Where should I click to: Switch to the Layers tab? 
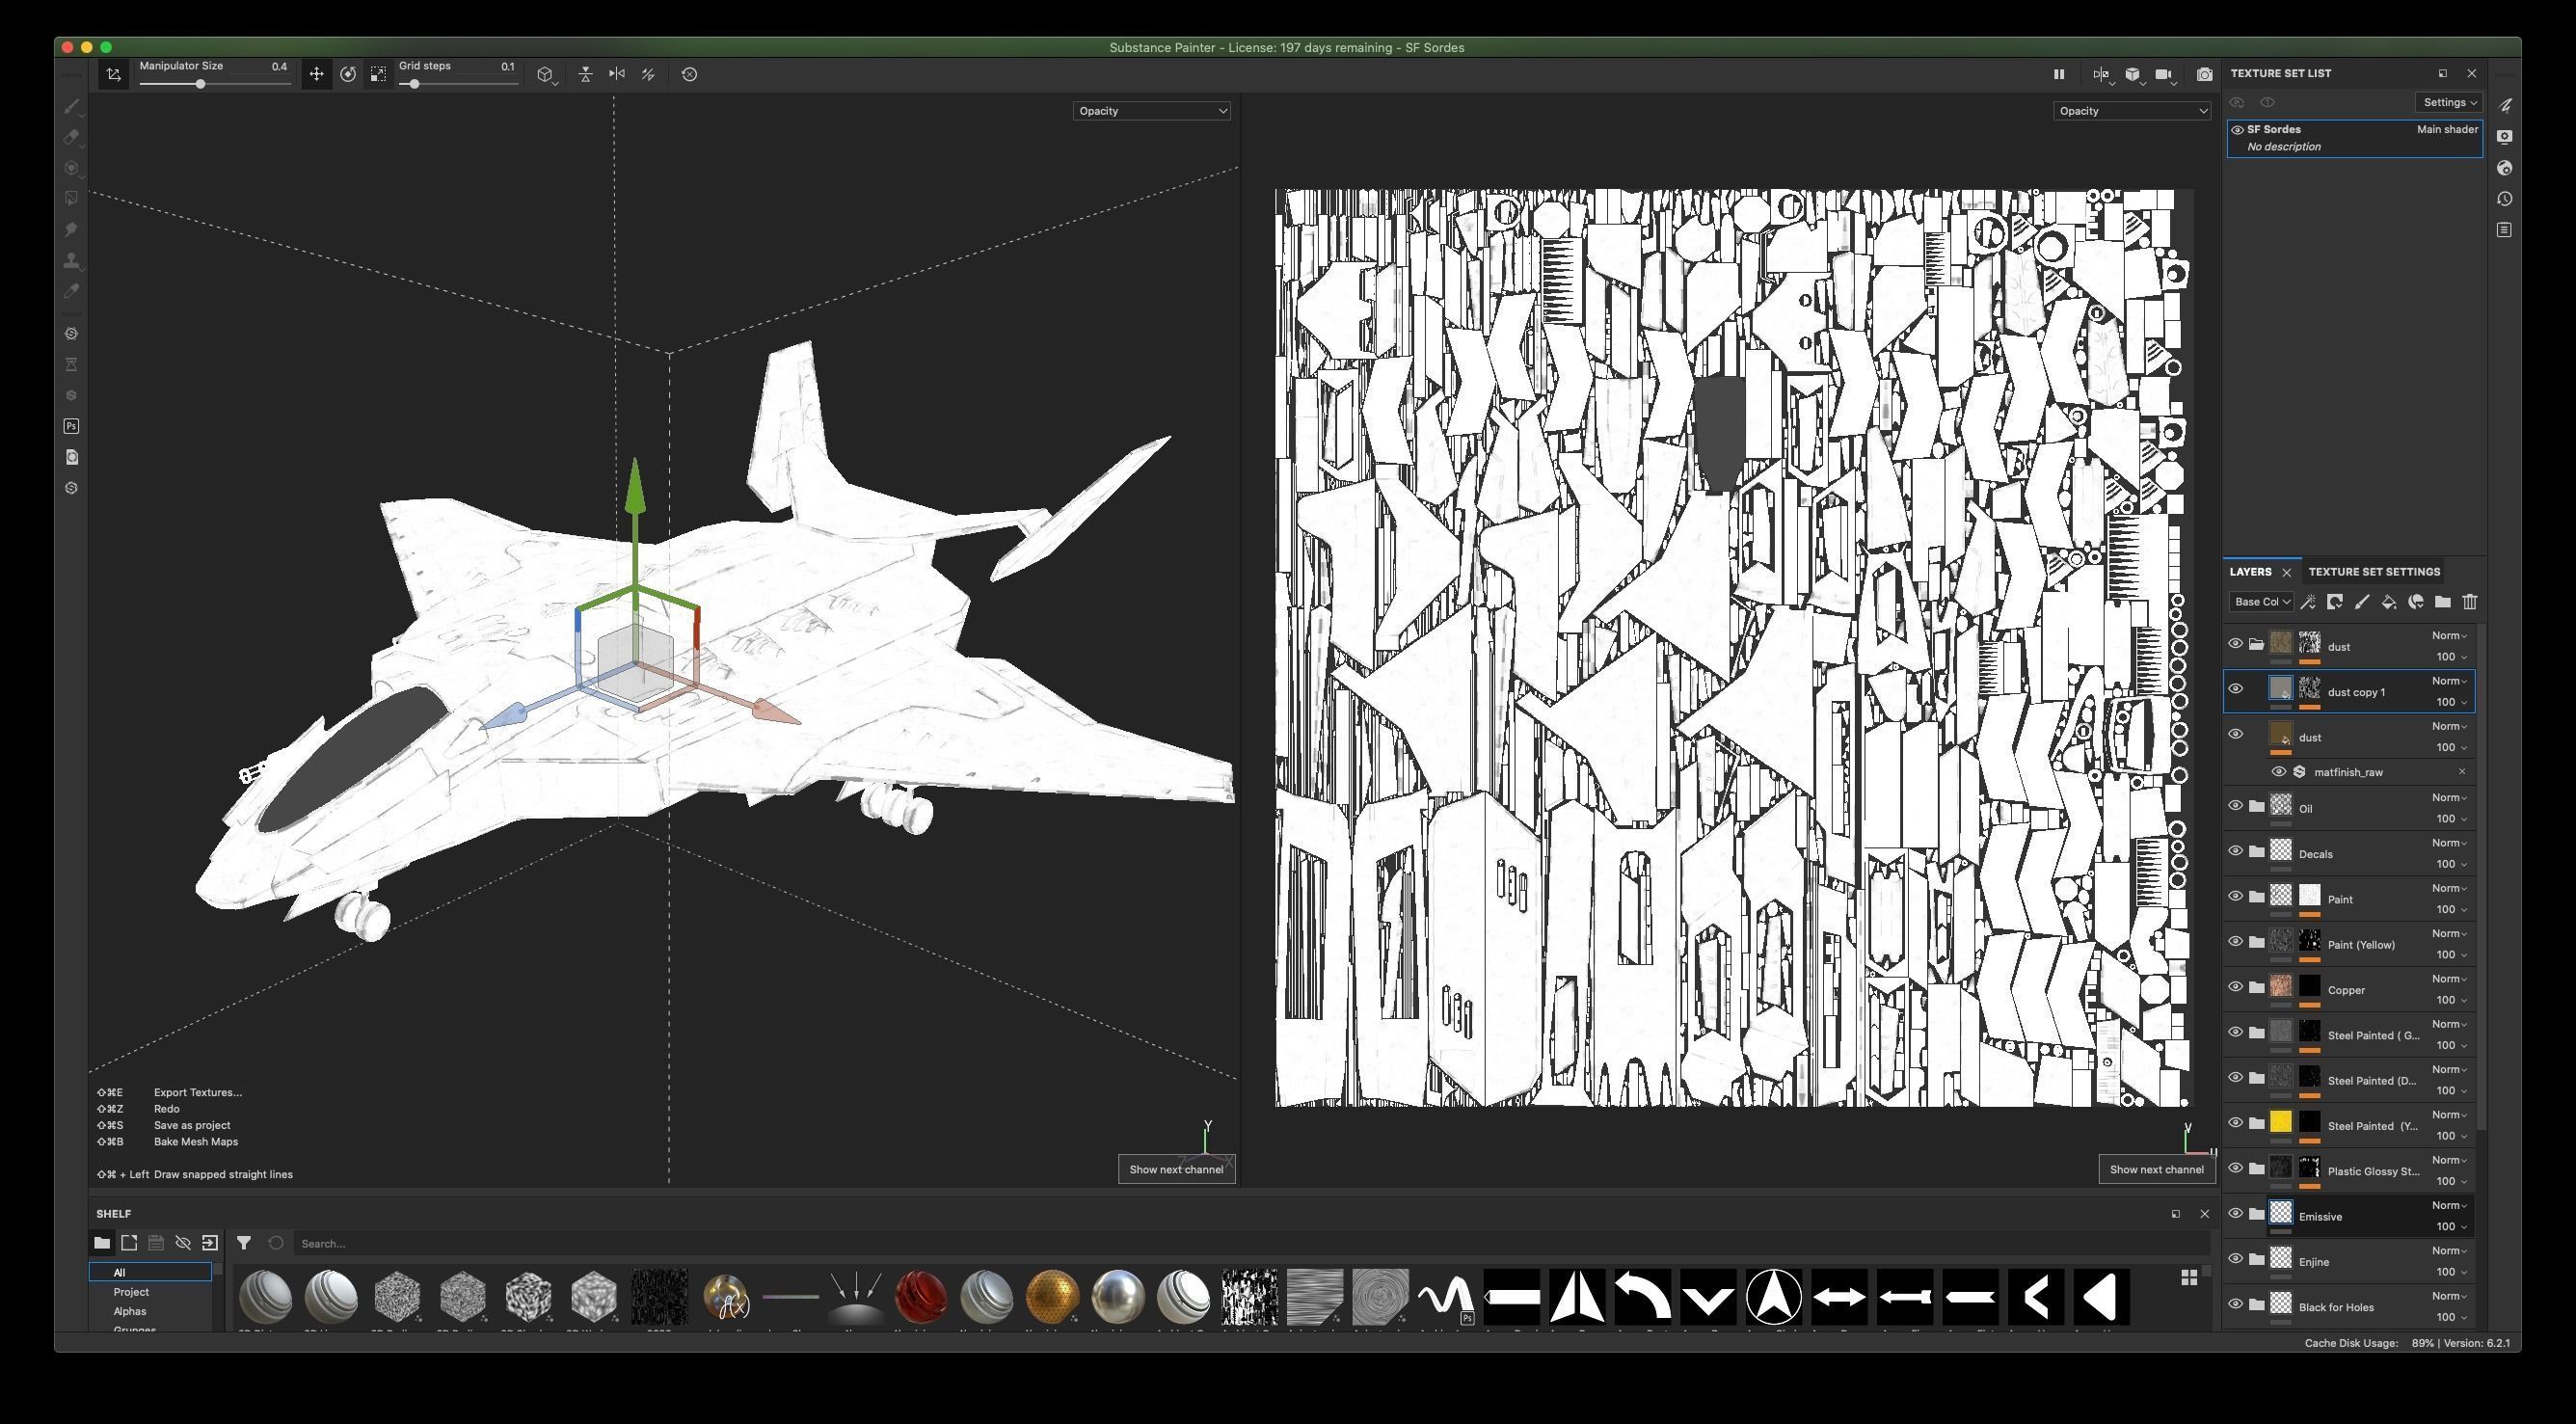[x=2250, y=572]
